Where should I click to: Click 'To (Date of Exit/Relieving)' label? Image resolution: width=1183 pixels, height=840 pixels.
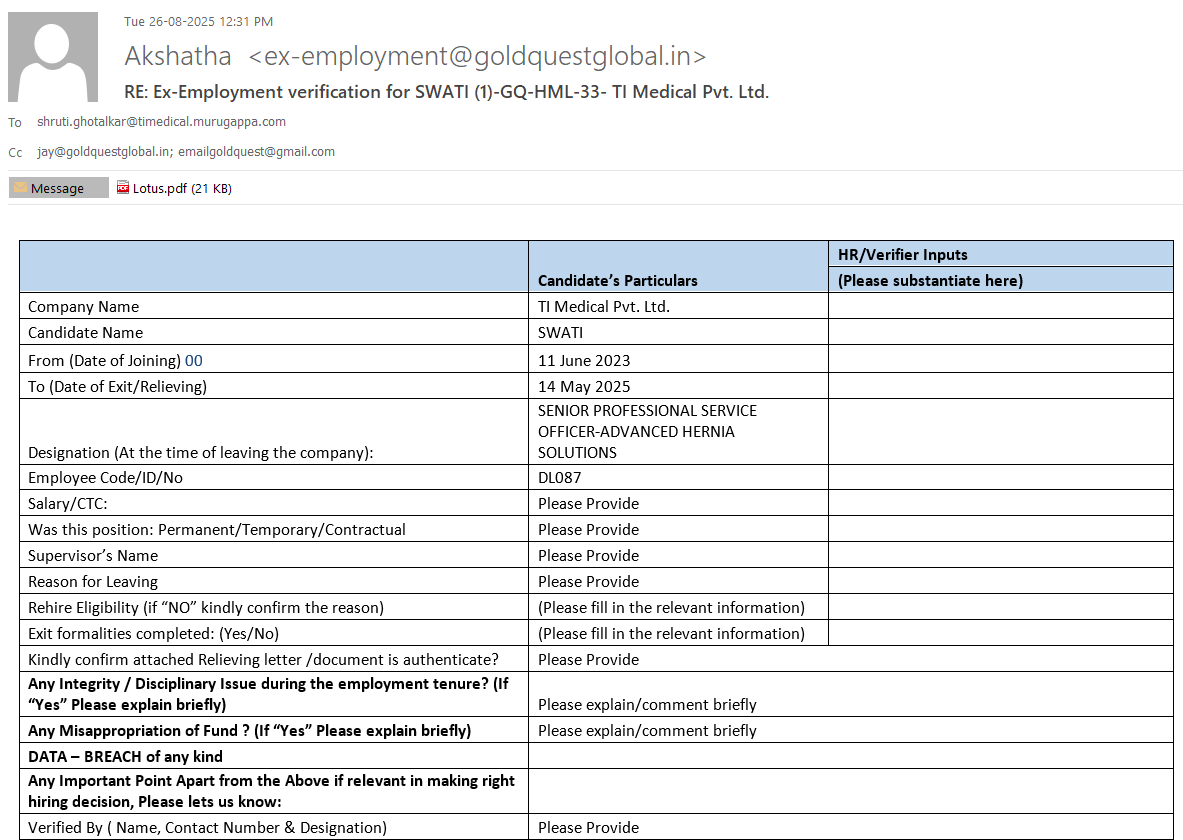click(117, 386)
